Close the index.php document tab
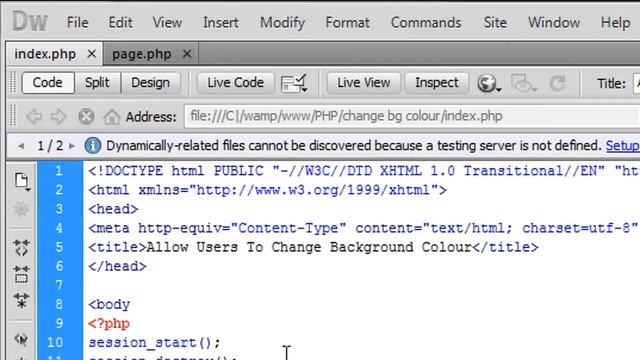The image size is (640, 360). pos(91,54)
